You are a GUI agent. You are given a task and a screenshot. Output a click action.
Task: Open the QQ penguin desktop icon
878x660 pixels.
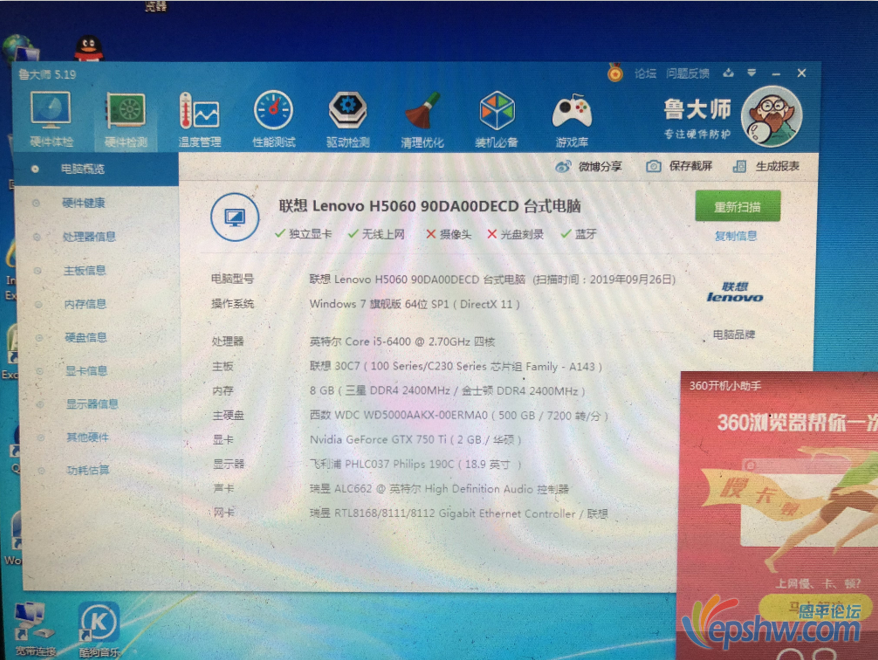click(88, 48)
